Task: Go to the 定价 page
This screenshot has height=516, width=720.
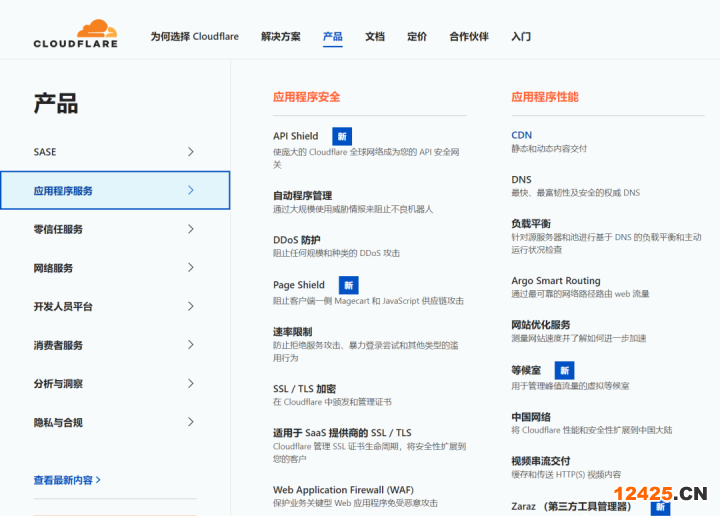Action: pyautogui.click(x=417, y=37)
